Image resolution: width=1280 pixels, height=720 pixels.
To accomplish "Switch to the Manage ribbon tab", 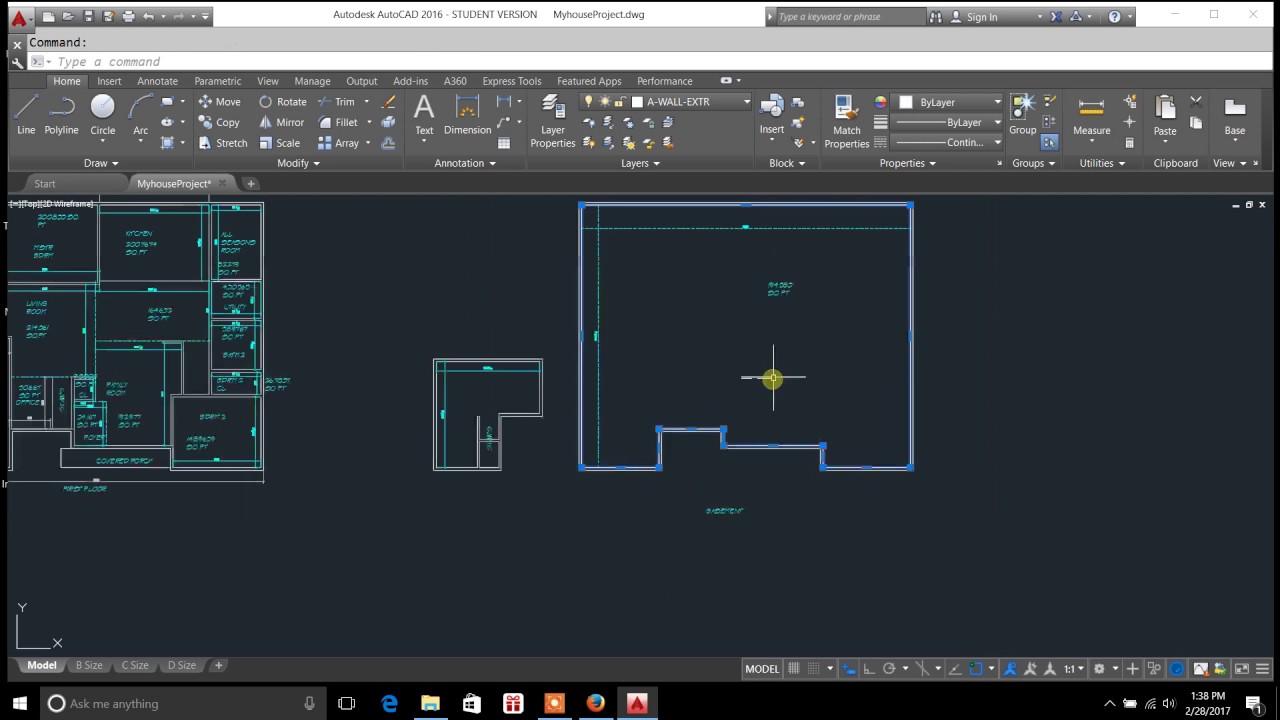I will [x=312, y=81].
